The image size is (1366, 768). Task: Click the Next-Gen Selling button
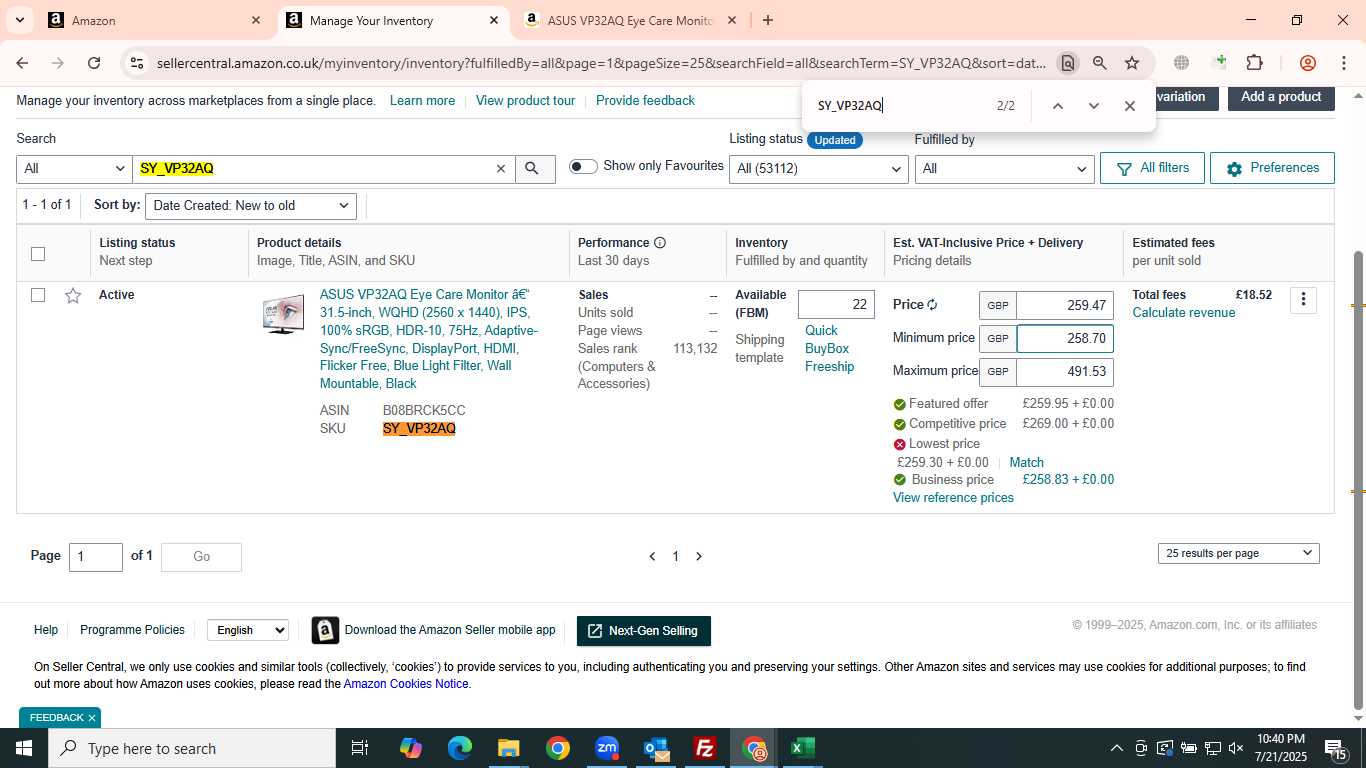click(643, 631)
